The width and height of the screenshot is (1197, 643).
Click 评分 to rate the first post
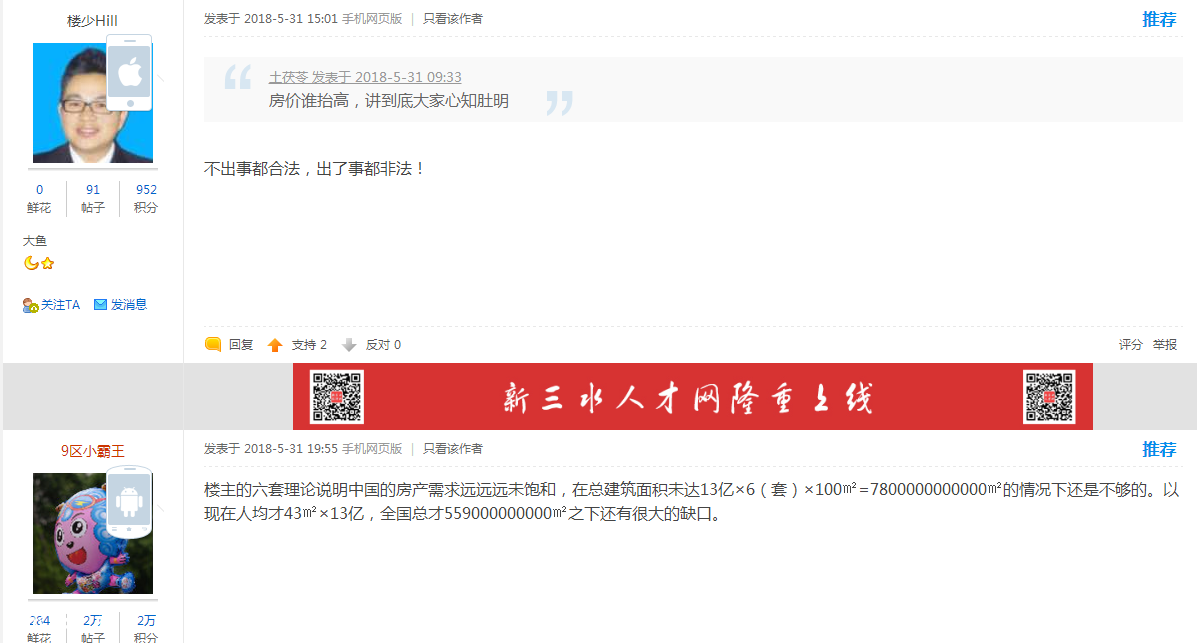1130,345
